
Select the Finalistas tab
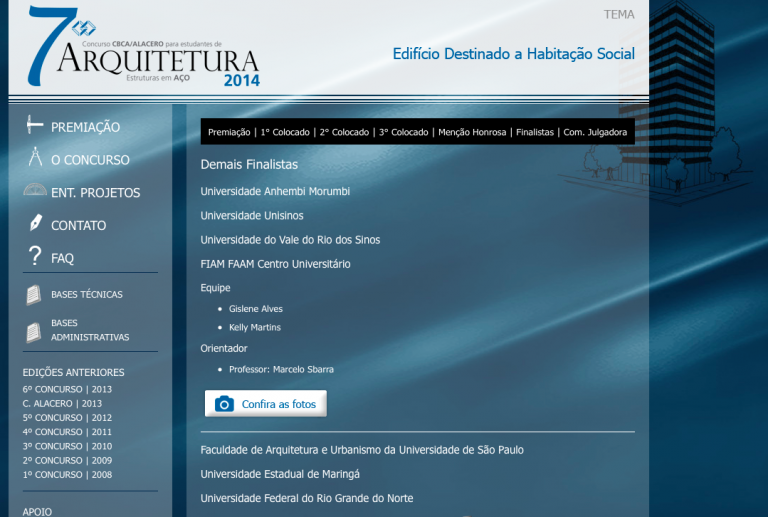[x=535, y=132]
